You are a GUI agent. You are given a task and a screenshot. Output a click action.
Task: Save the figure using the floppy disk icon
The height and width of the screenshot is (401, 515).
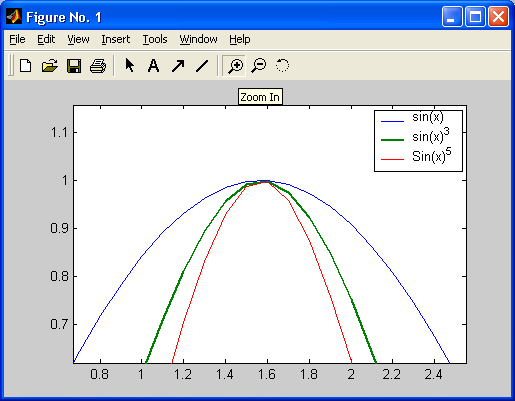coord(74,66)
